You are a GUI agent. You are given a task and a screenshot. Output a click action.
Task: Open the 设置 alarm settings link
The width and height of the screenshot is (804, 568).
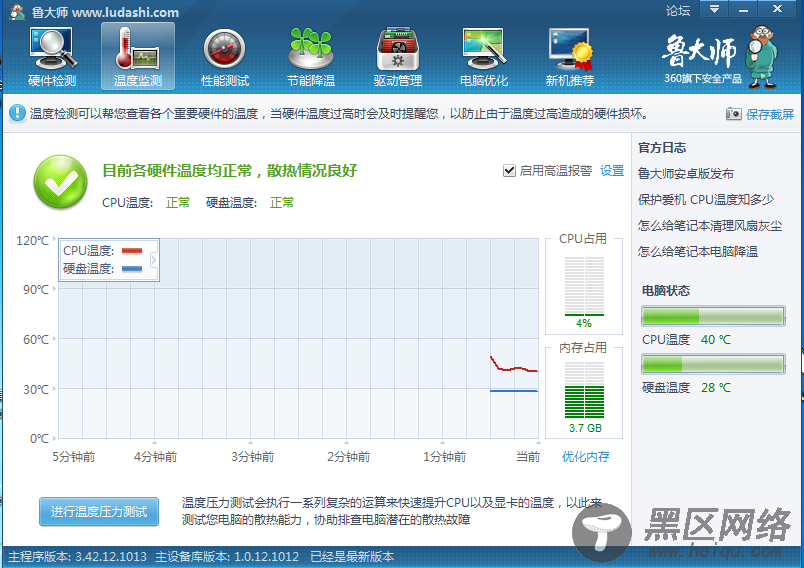(612, 171)
